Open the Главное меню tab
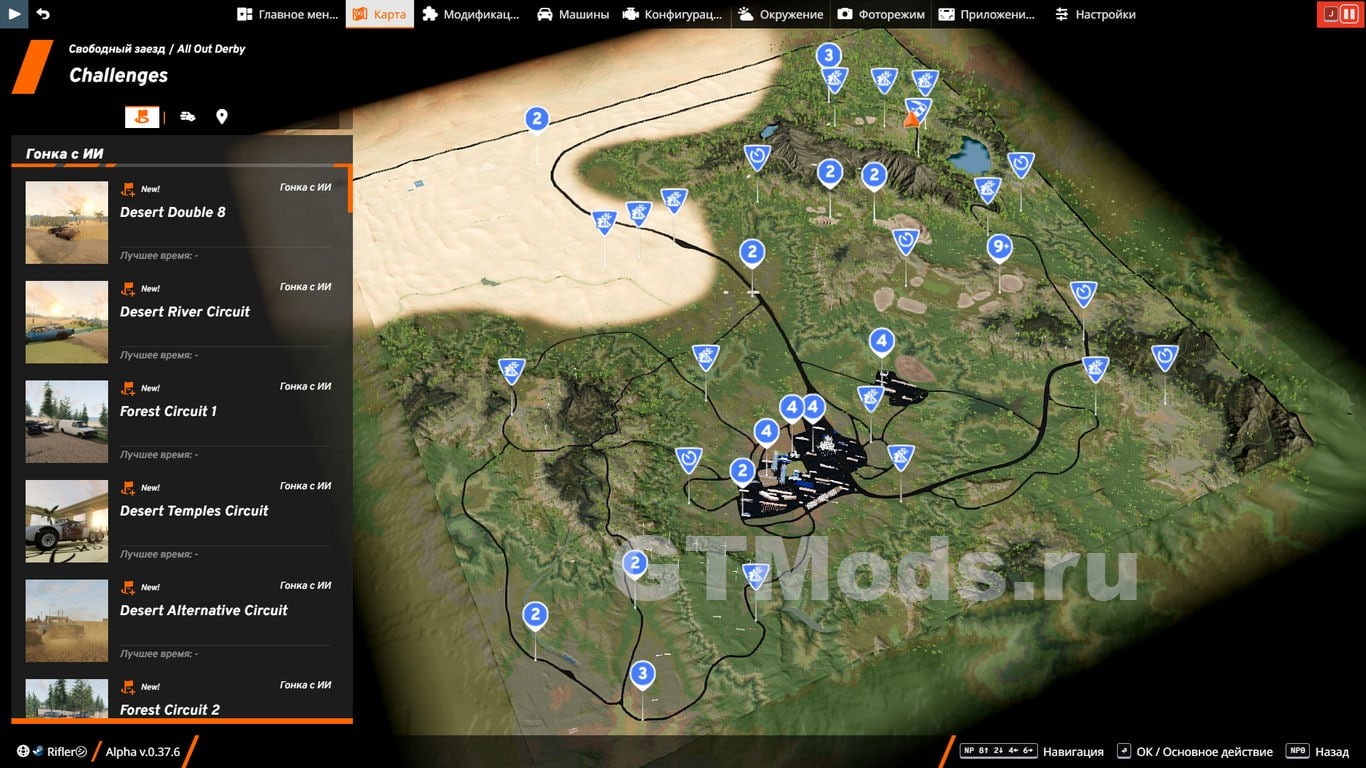Screen dimensions: 1366x768 click(288, 14)
